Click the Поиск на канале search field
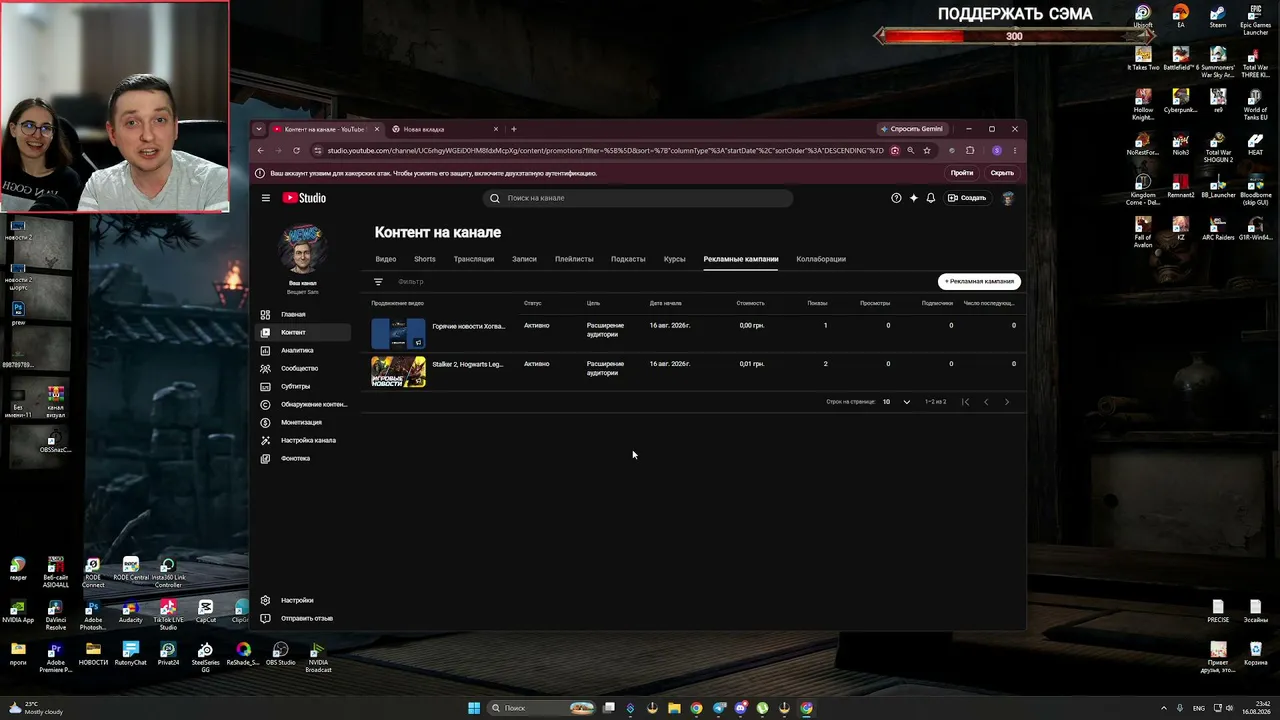1280x720 pixels. (640, 198)
